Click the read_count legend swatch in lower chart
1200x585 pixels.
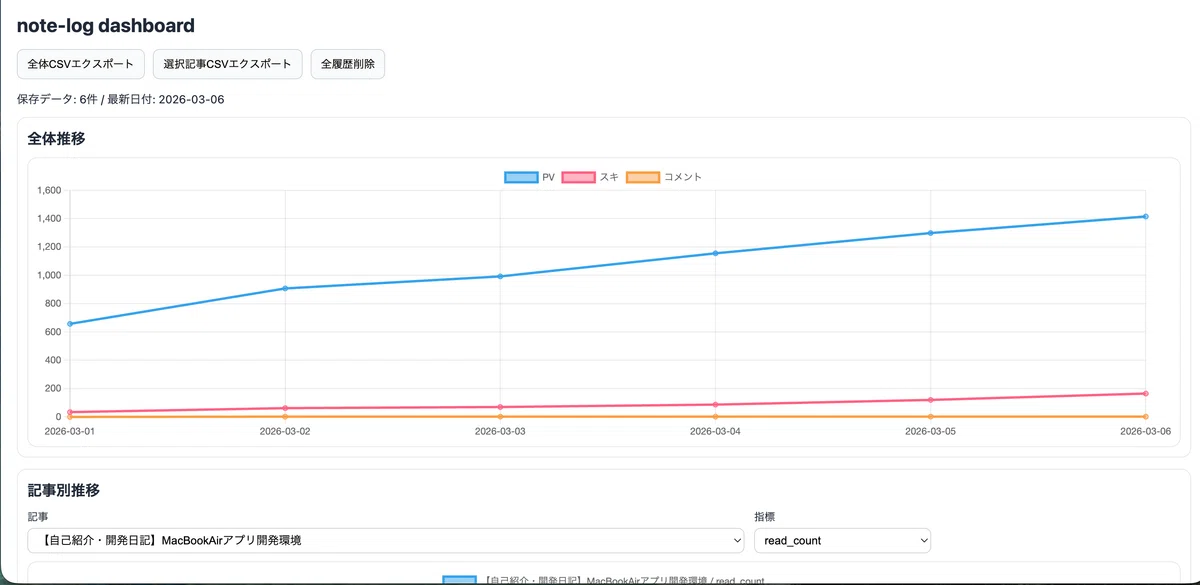(459, 581)
